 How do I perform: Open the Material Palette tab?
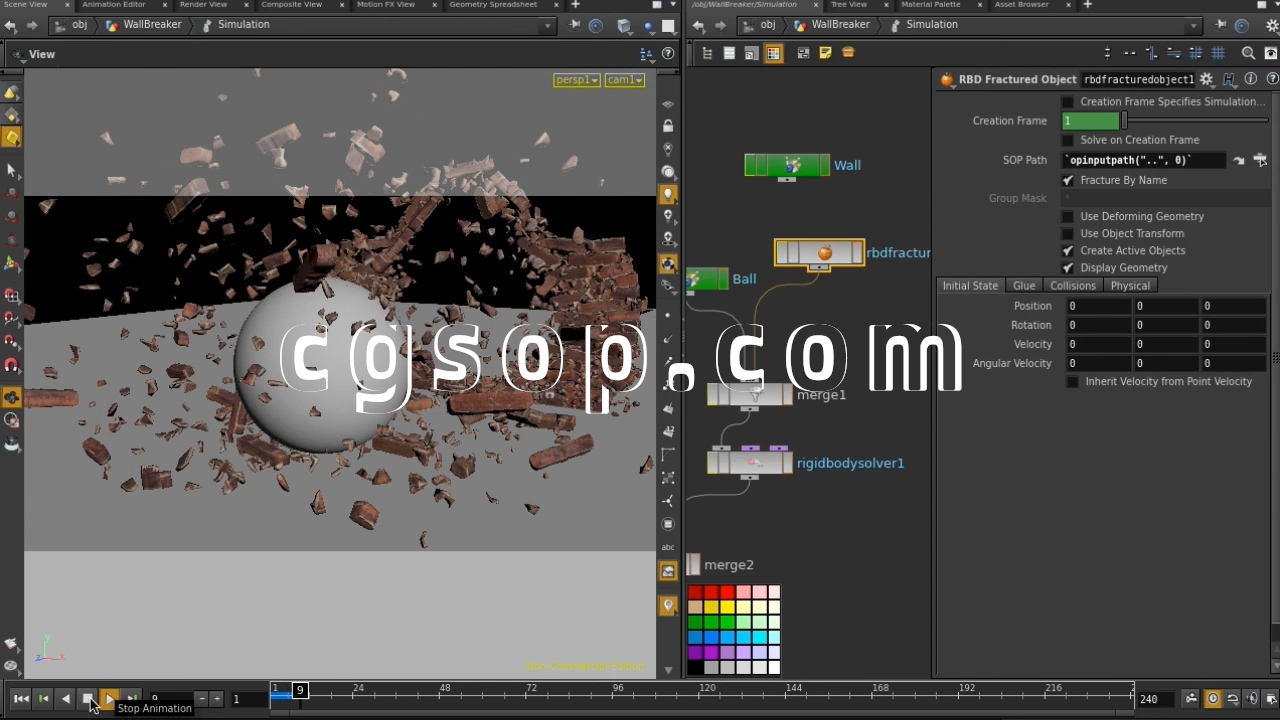(x=931, y=5)
